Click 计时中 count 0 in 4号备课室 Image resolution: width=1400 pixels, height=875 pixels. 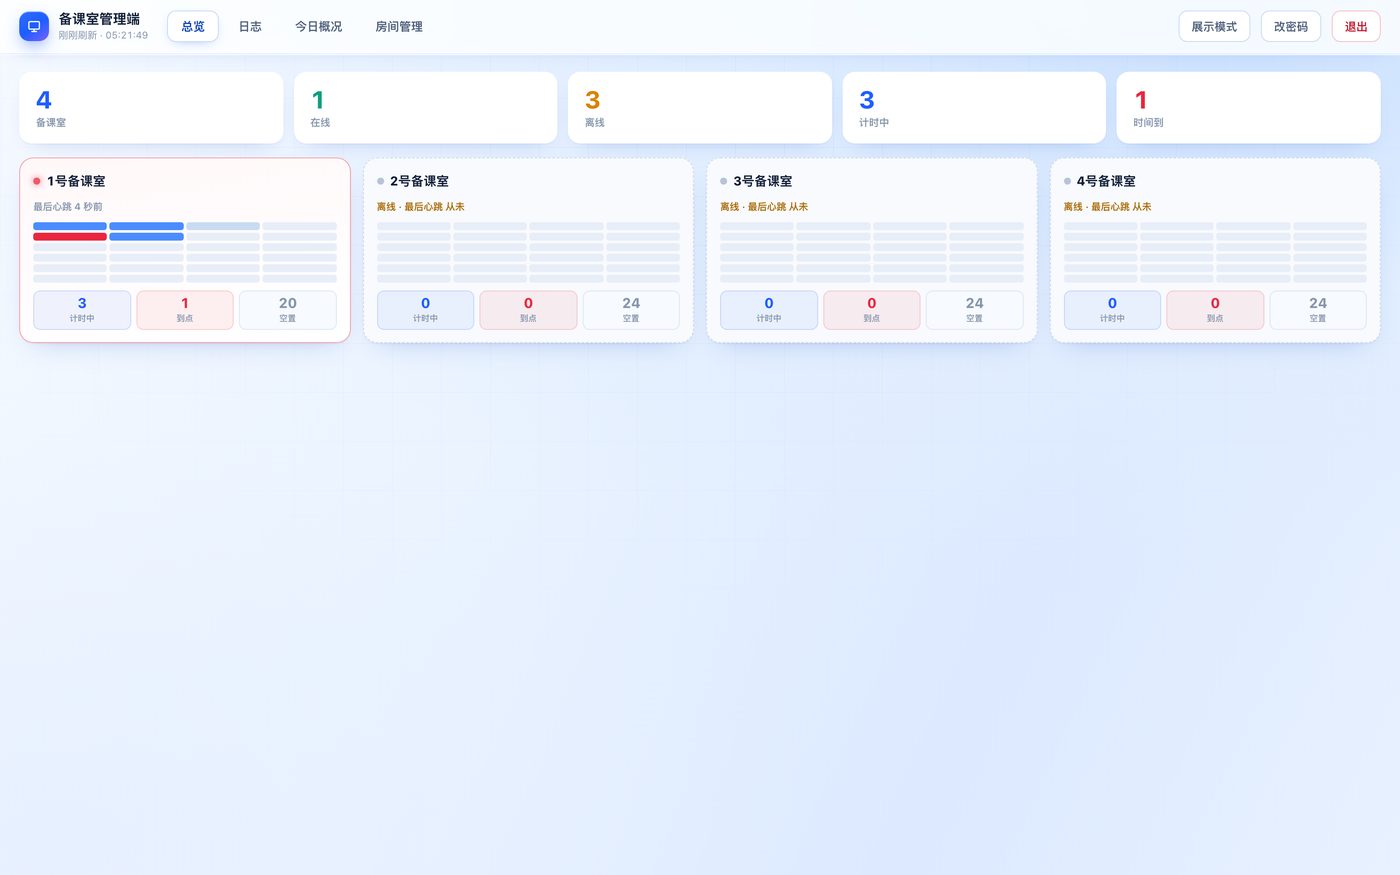click(x=1112, y=310)
